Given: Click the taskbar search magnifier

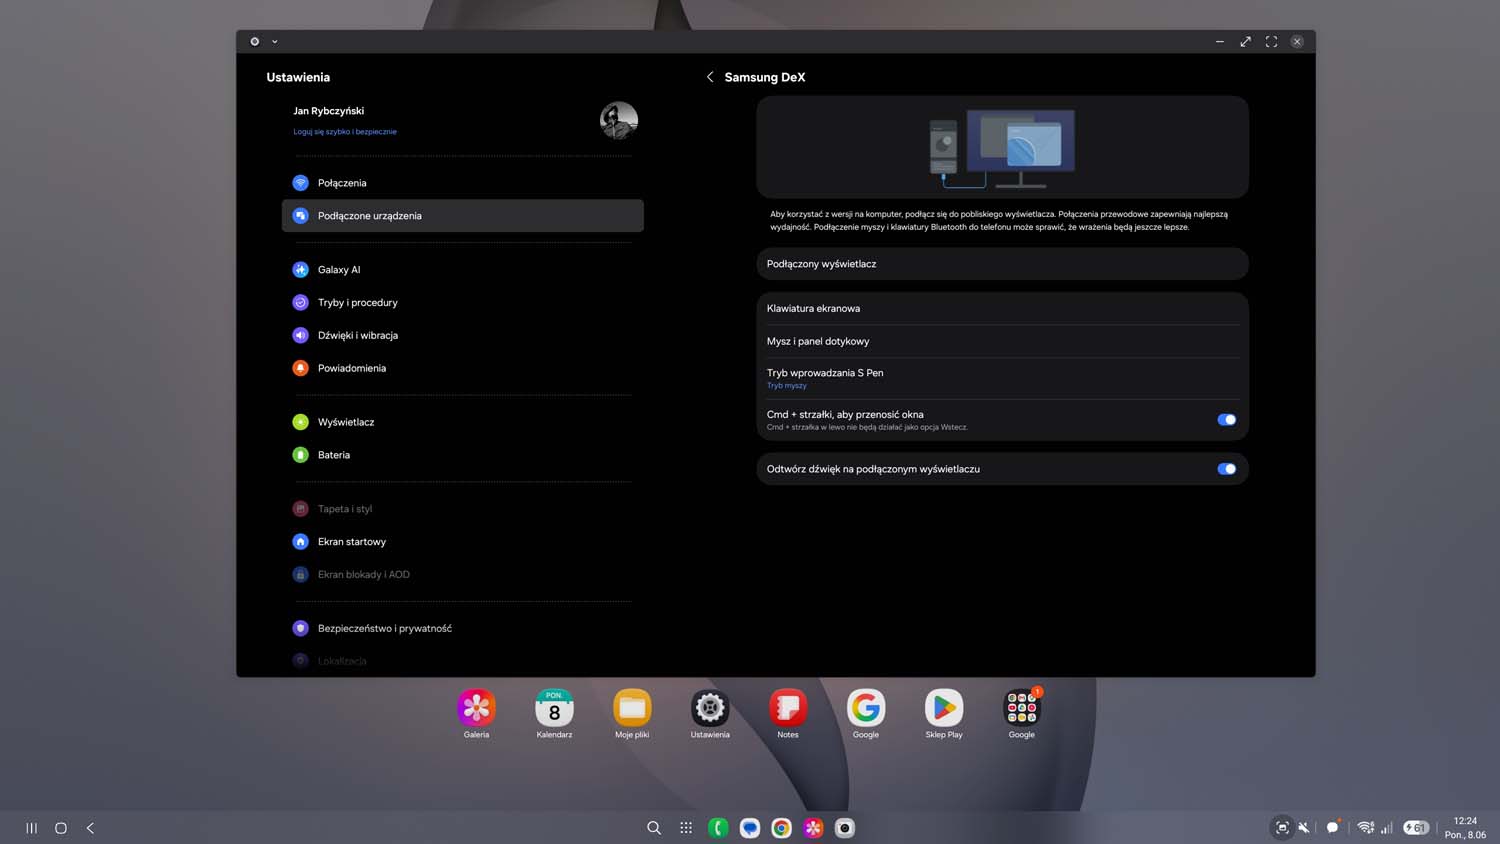Looking at the screenshot, I should (x=654, y=828).
